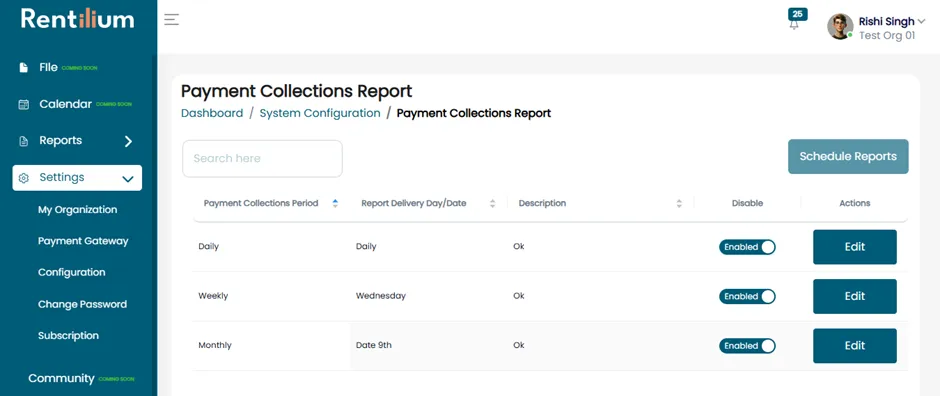
Task: Click the Calendar icon in sidebar
Action: (23, 105)
